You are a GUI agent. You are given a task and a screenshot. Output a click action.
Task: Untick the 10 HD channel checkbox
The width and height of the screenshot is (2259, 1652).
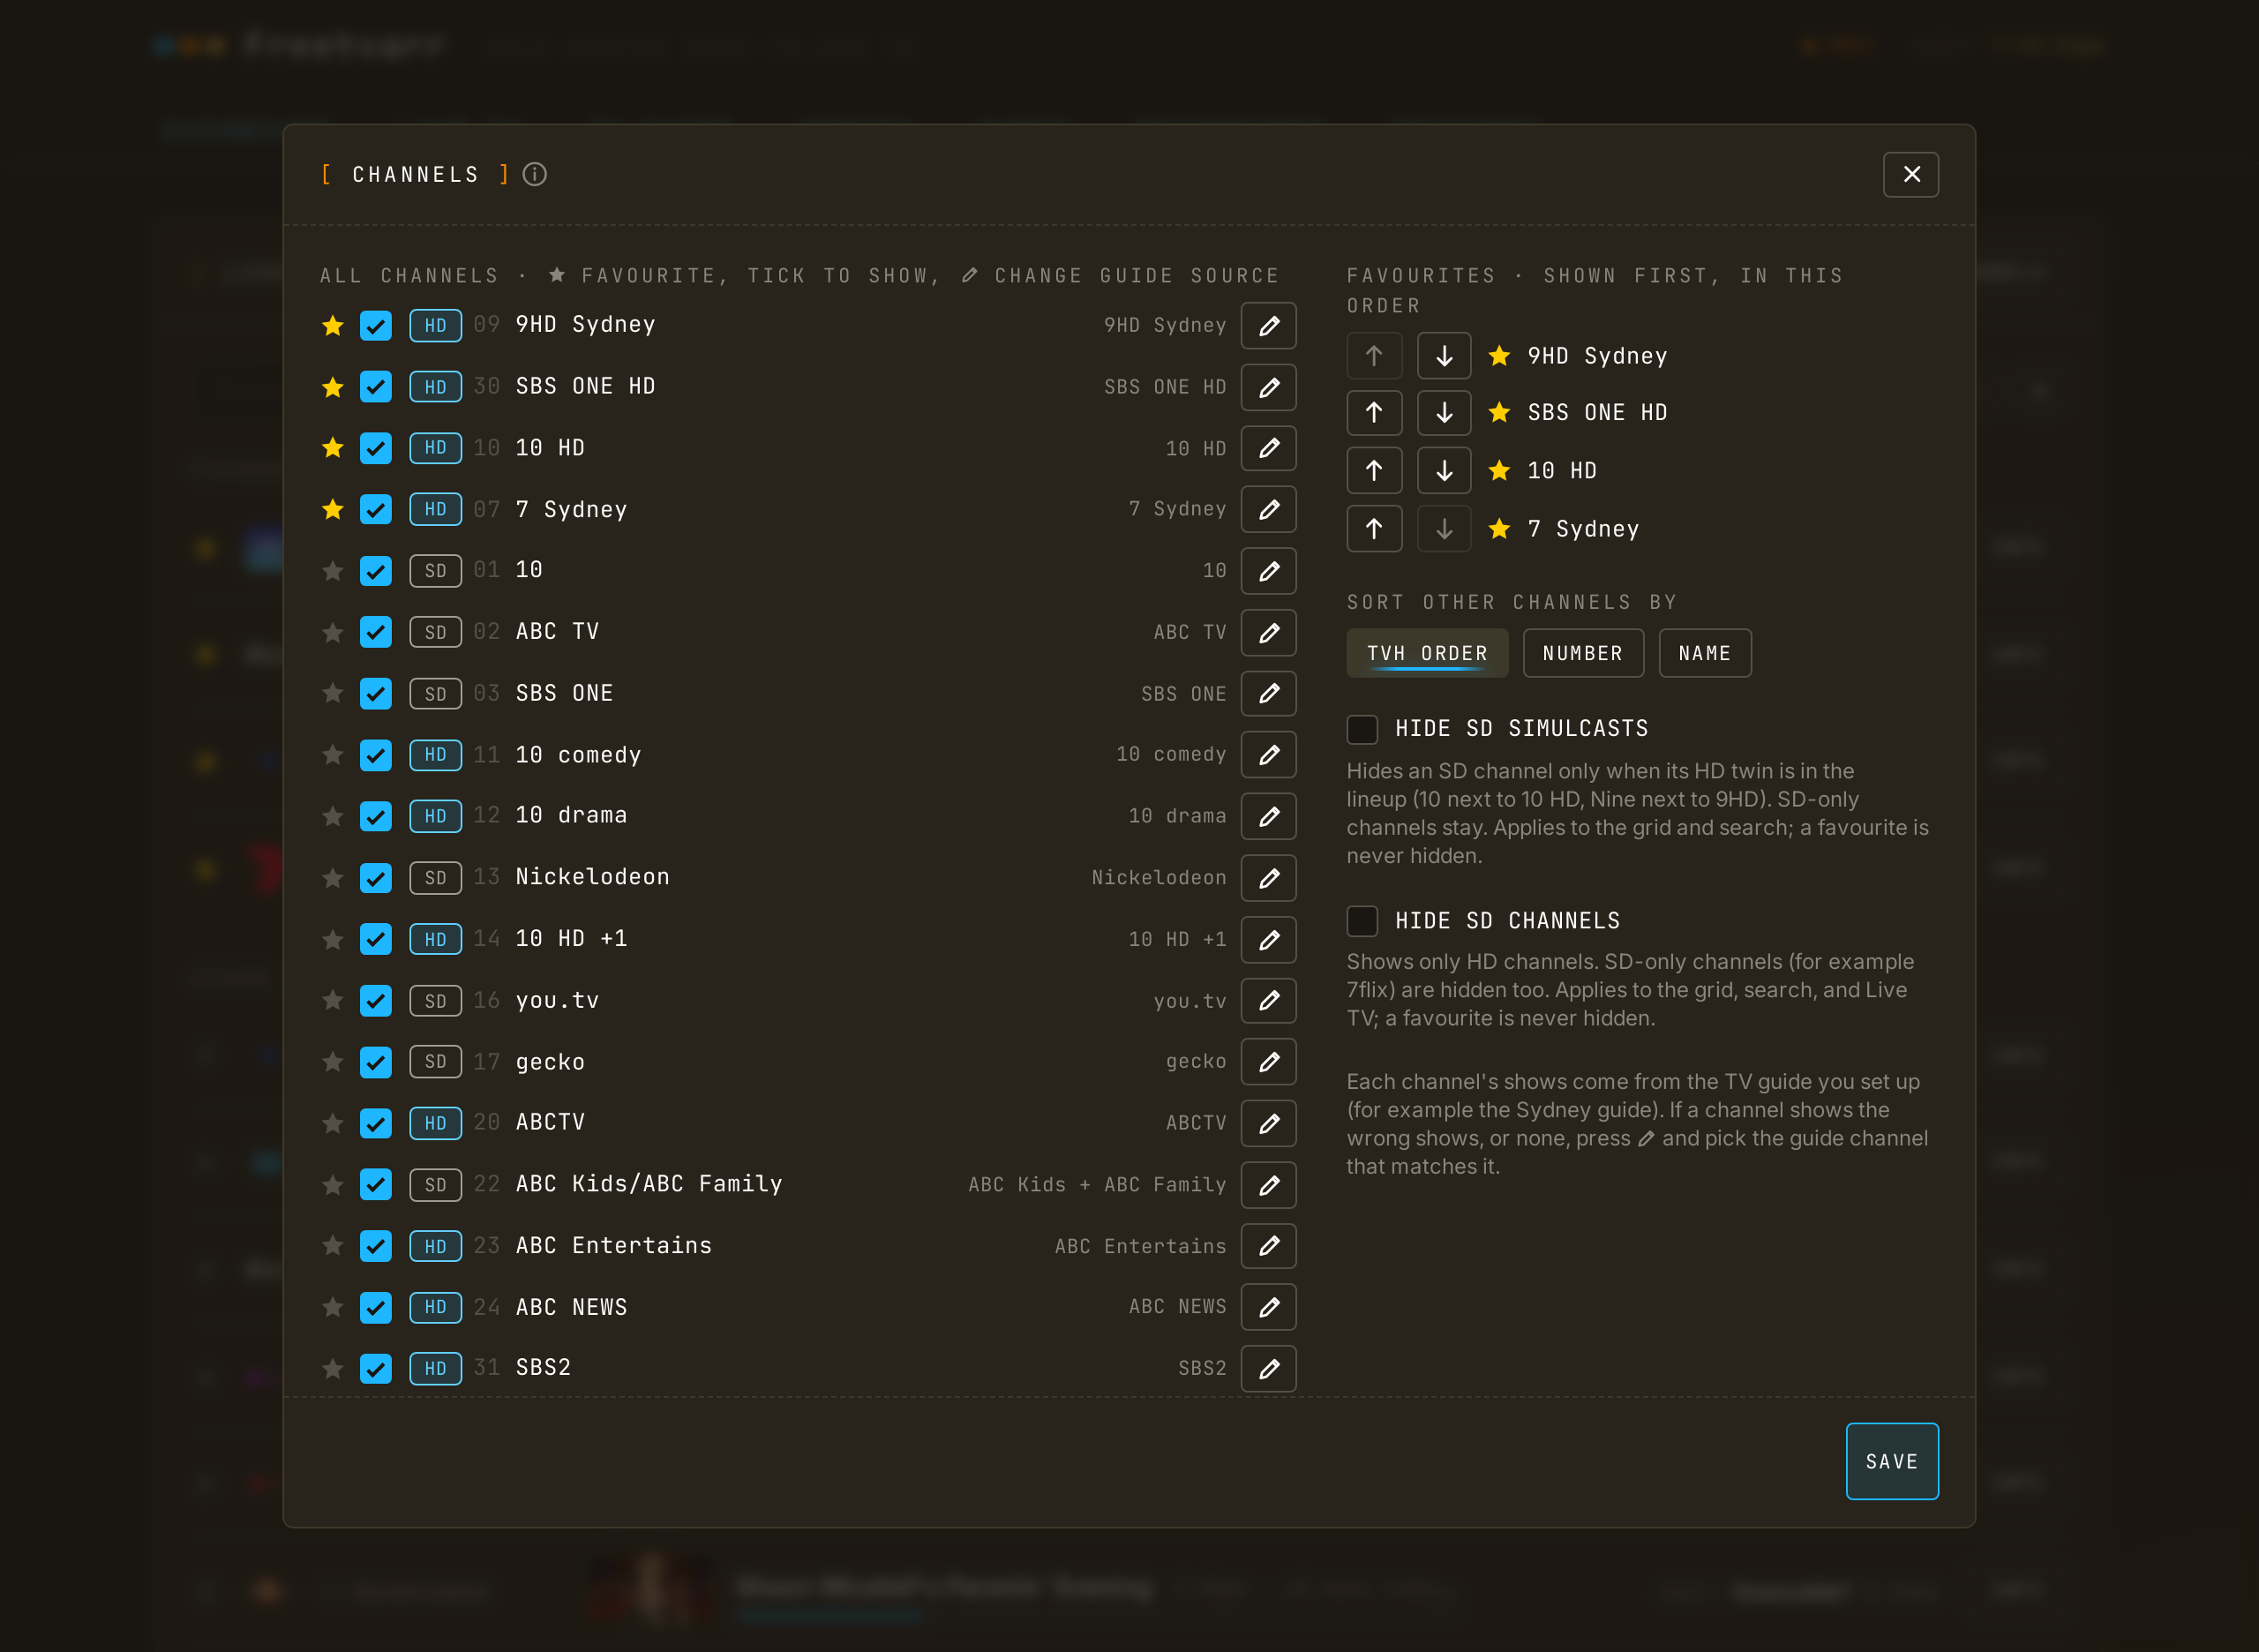pos(376,448)
